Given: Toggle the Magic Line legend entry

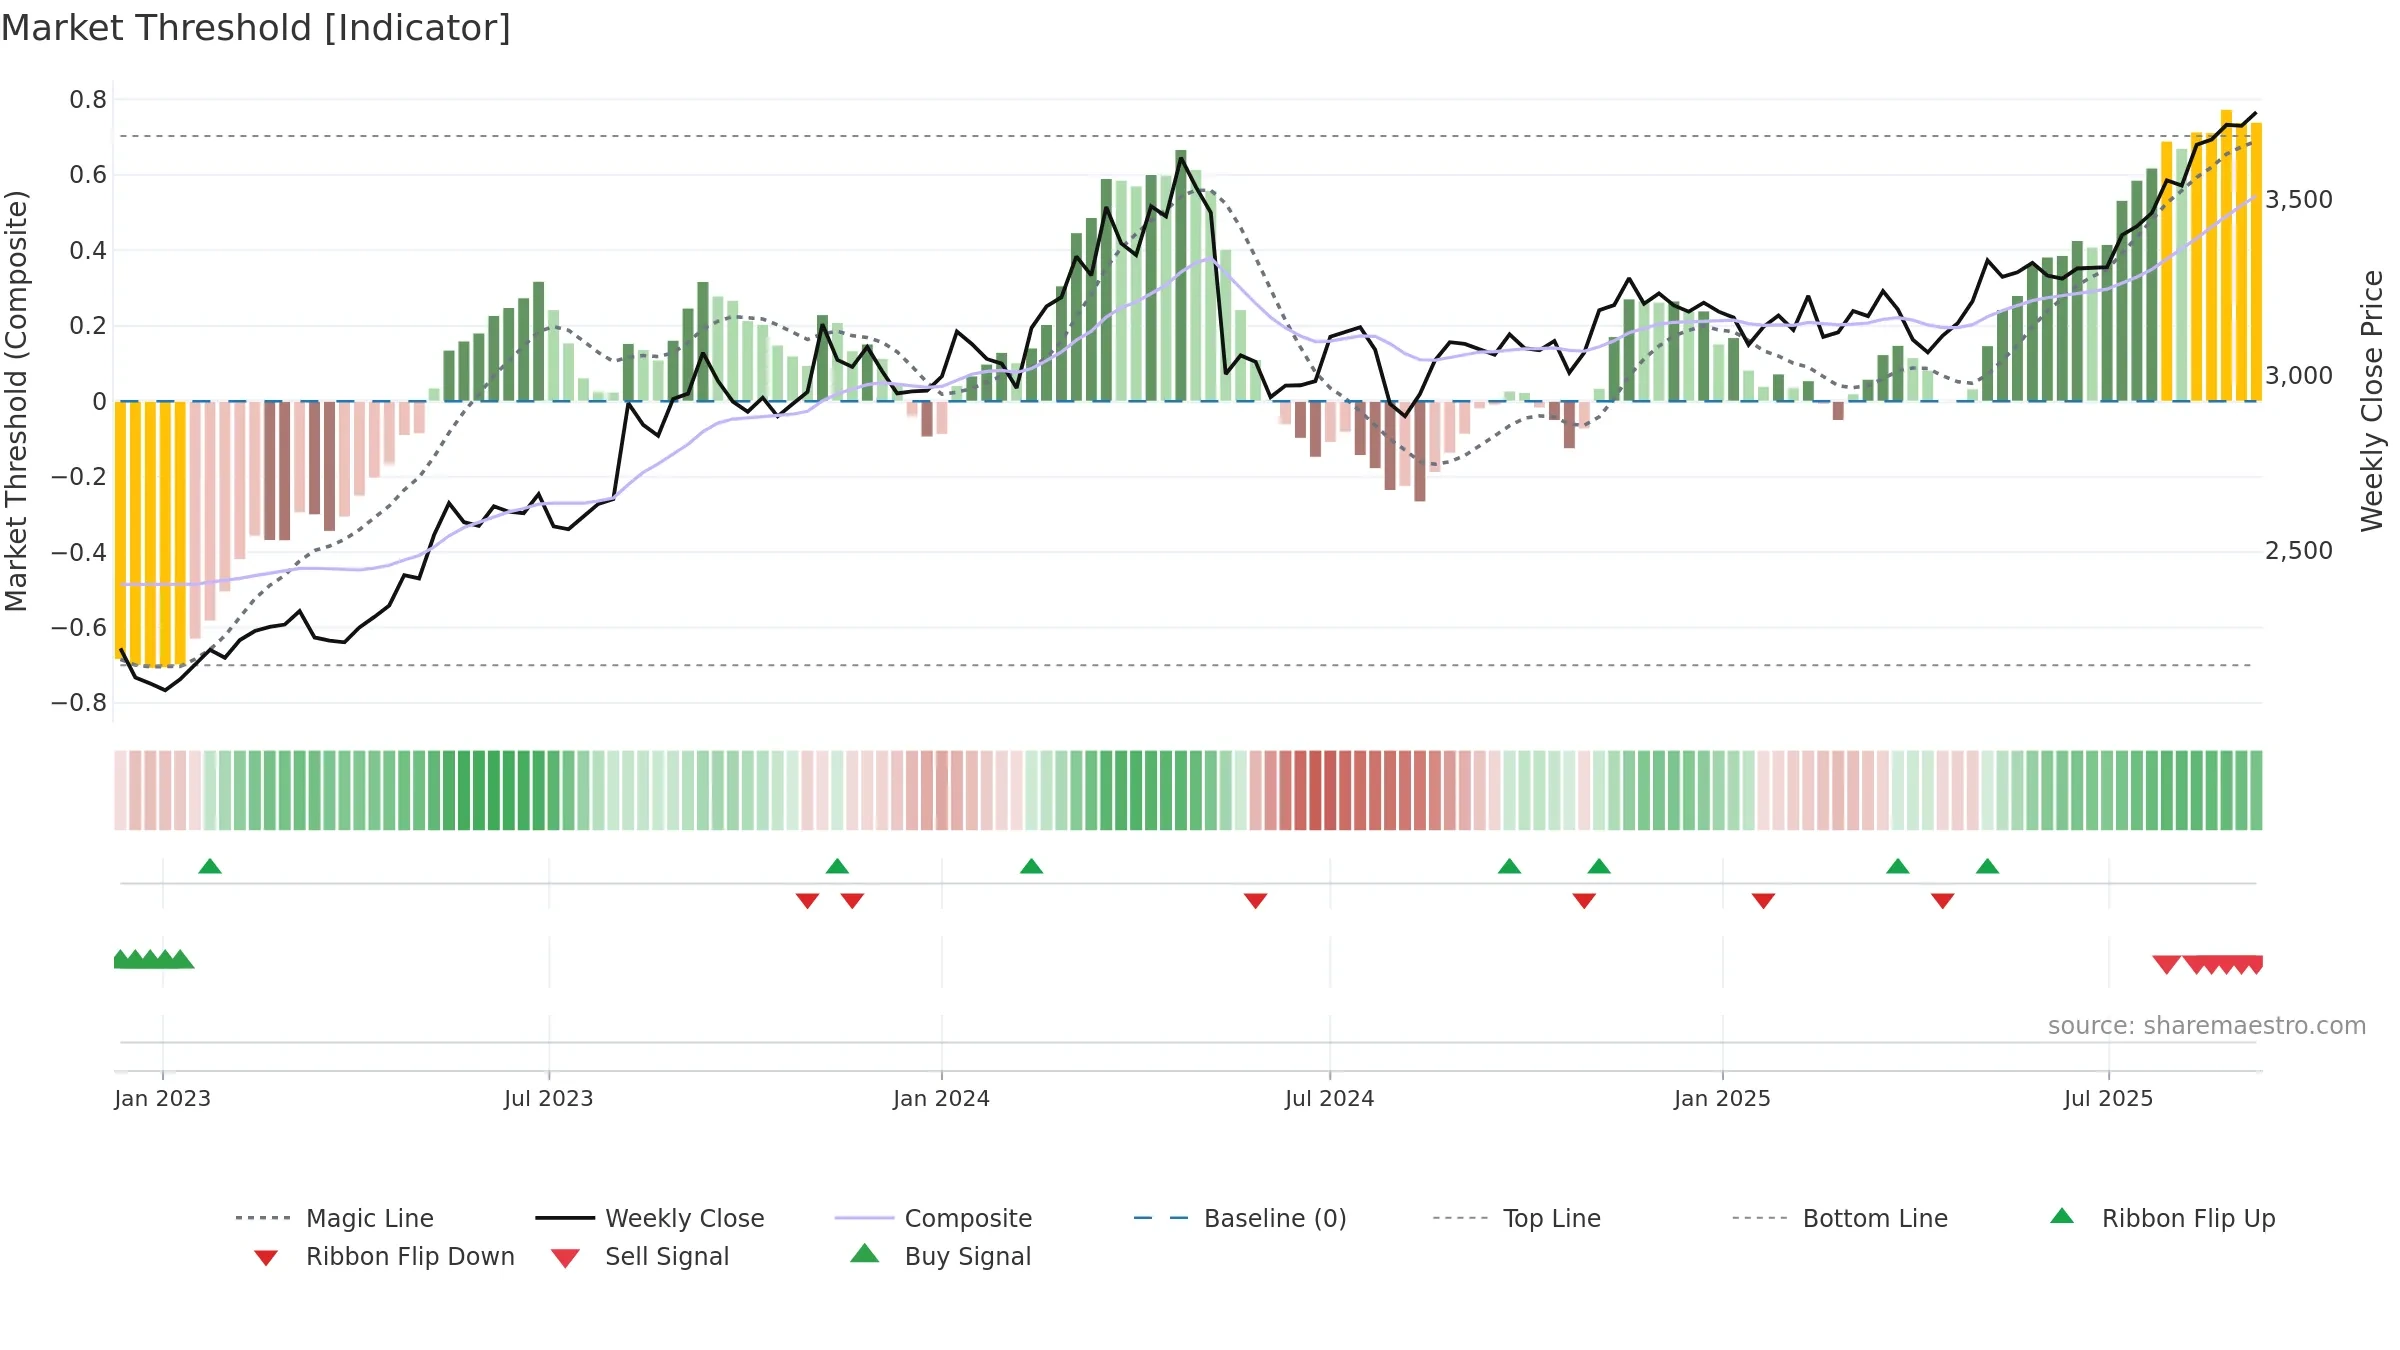Looking at the screenshot, I should point(334,1218).
